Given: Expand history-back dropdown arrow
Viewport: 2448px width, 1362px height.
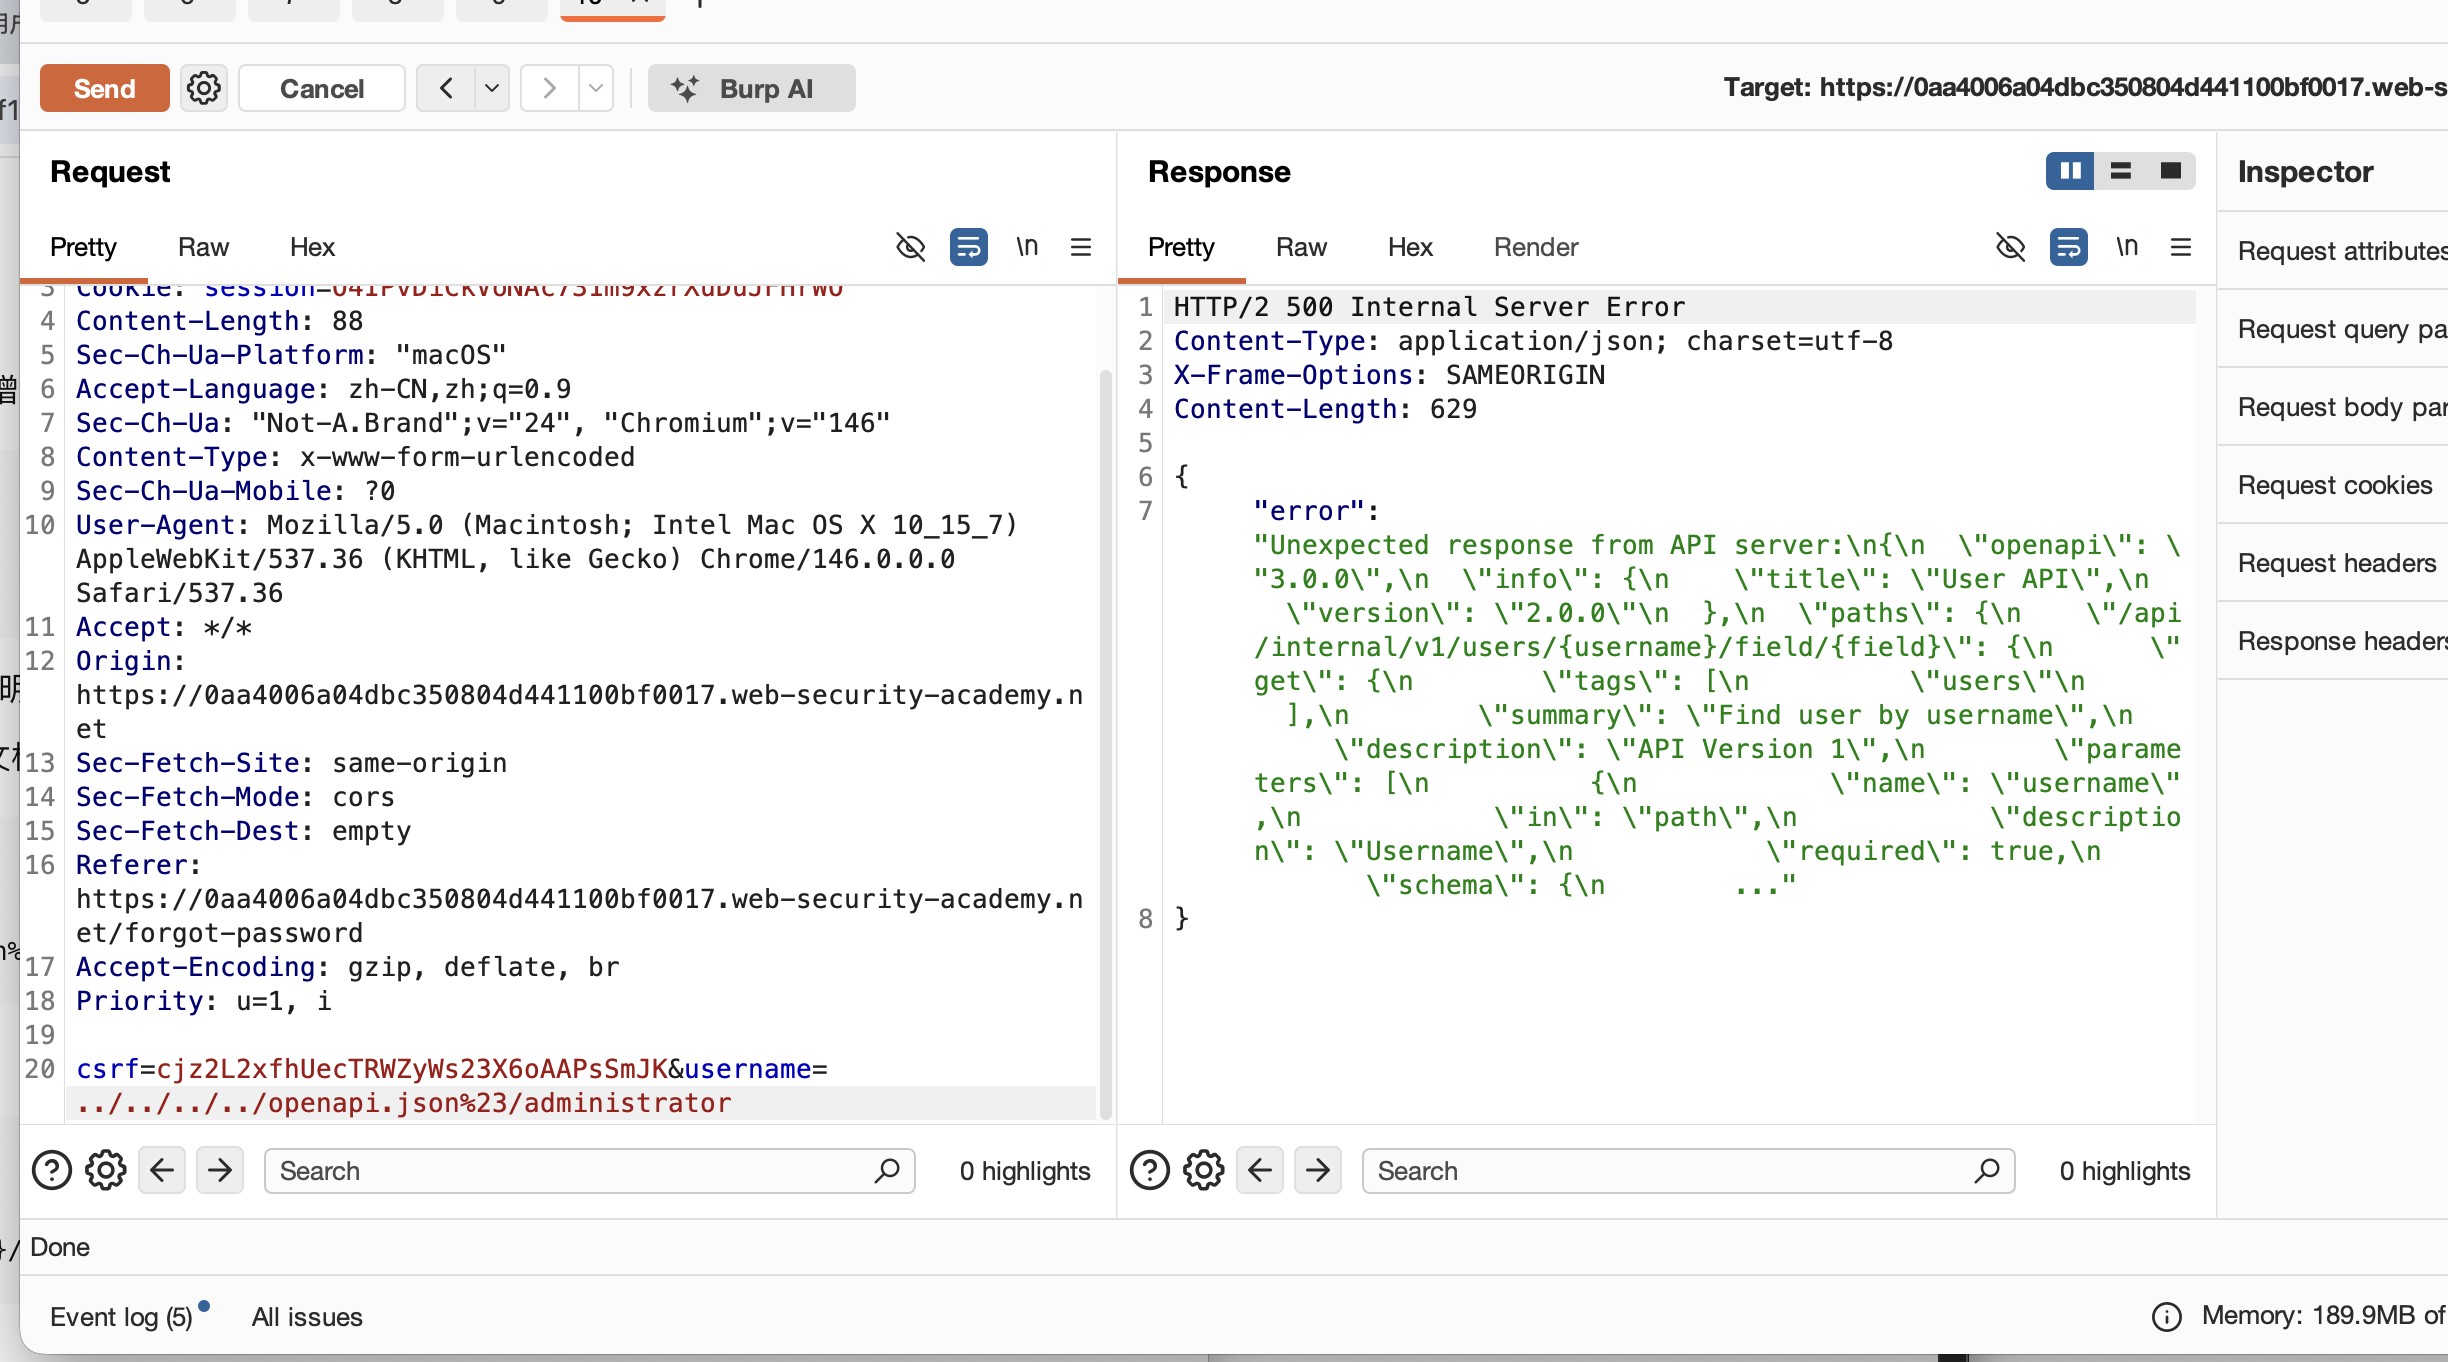Looking at the screenshot, I should click(x=492, y=88).
